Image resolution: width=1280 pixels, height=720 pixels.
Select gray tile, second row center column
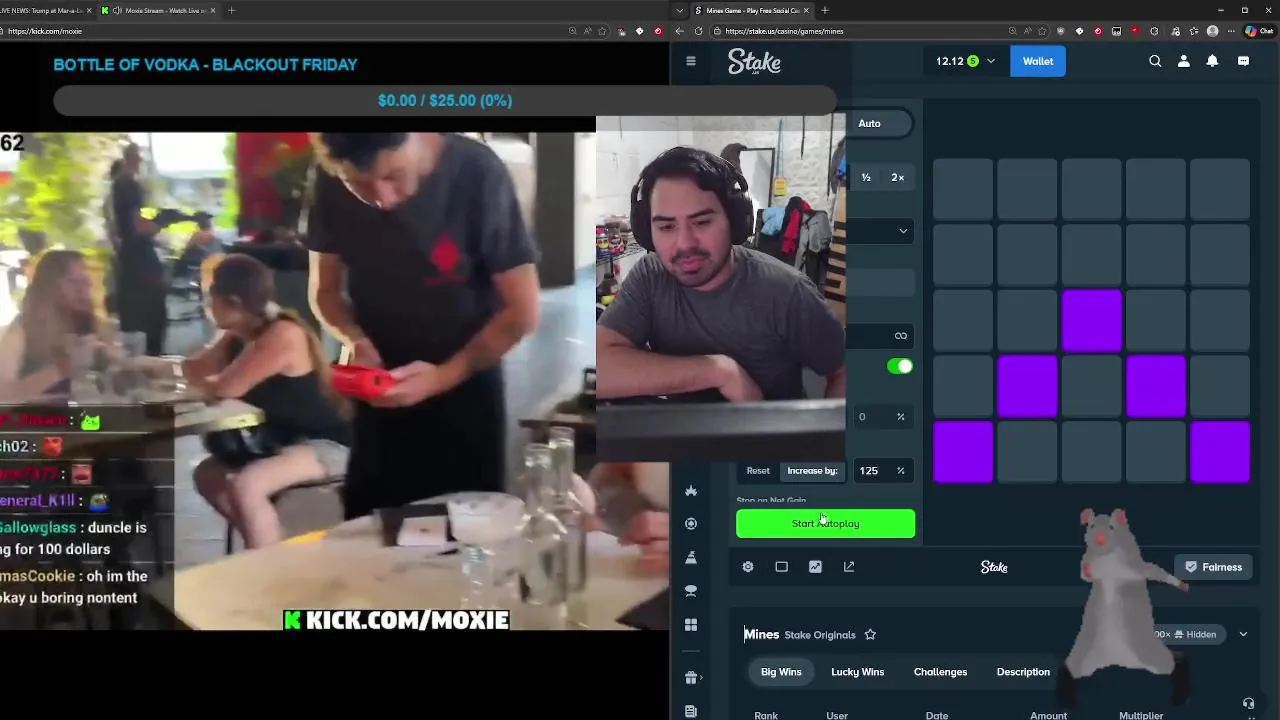[x=1091, y=255]
